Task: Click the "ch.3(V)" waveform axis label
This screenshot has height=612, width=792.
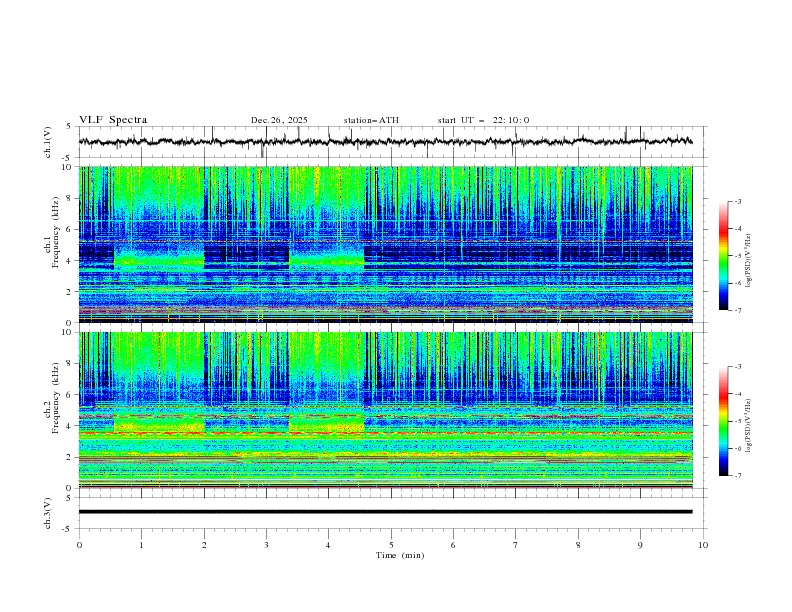Action: pyautogui.click(x=48, y=513)
